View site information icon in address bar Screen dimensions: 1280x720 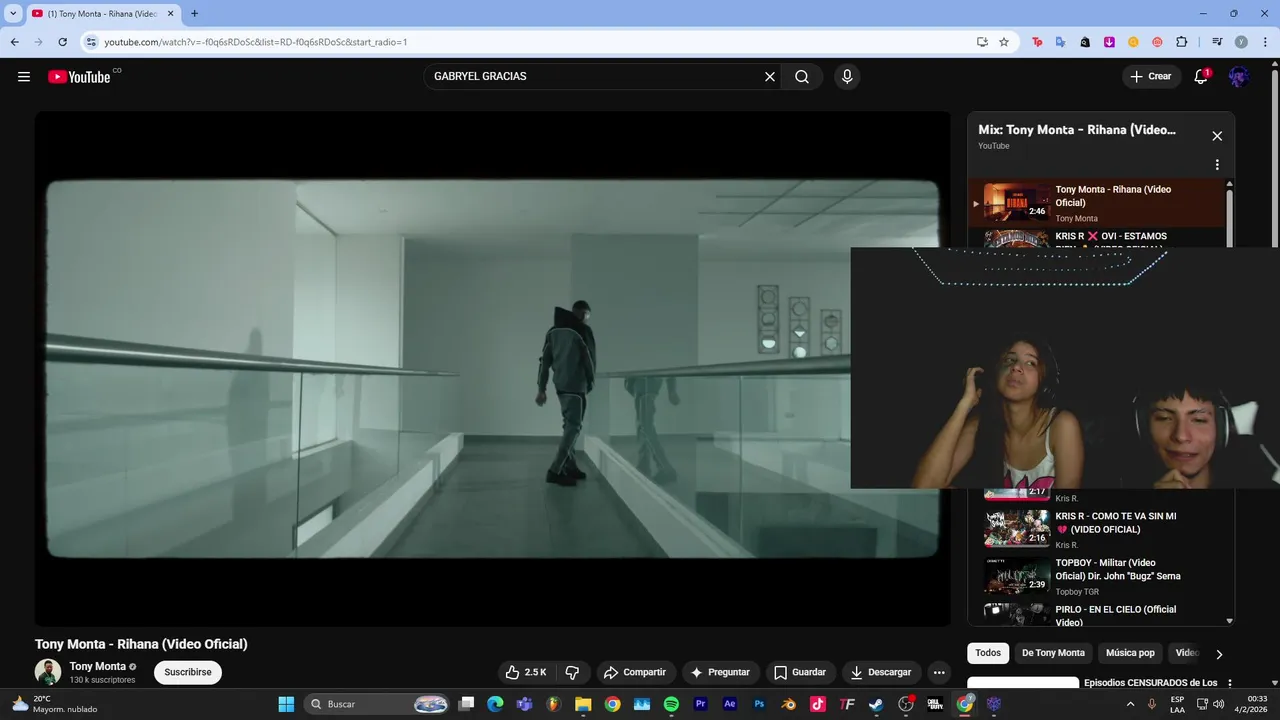92,42
